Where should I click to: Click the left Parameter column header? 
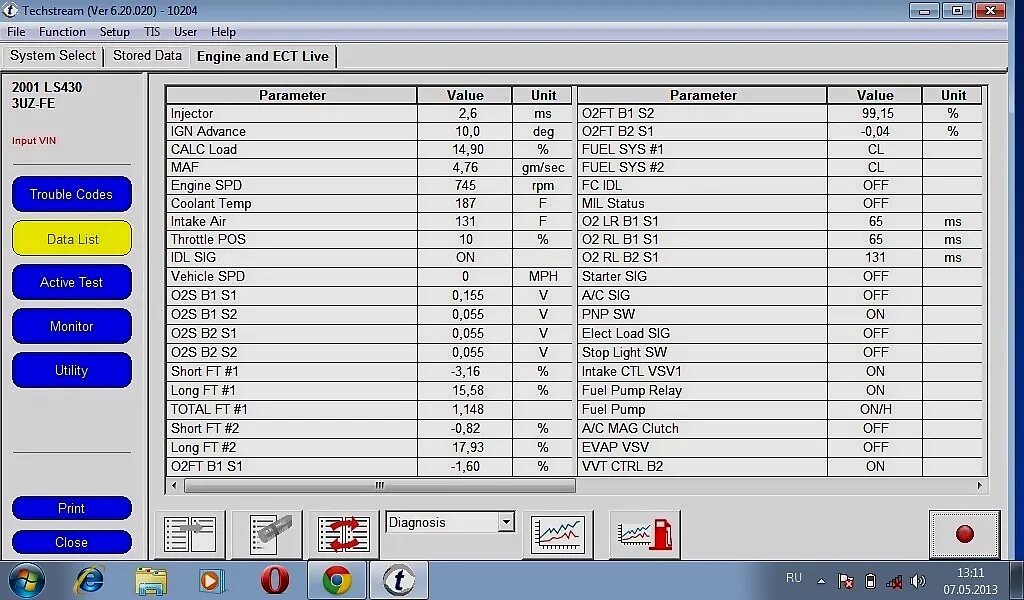(292, 95)
